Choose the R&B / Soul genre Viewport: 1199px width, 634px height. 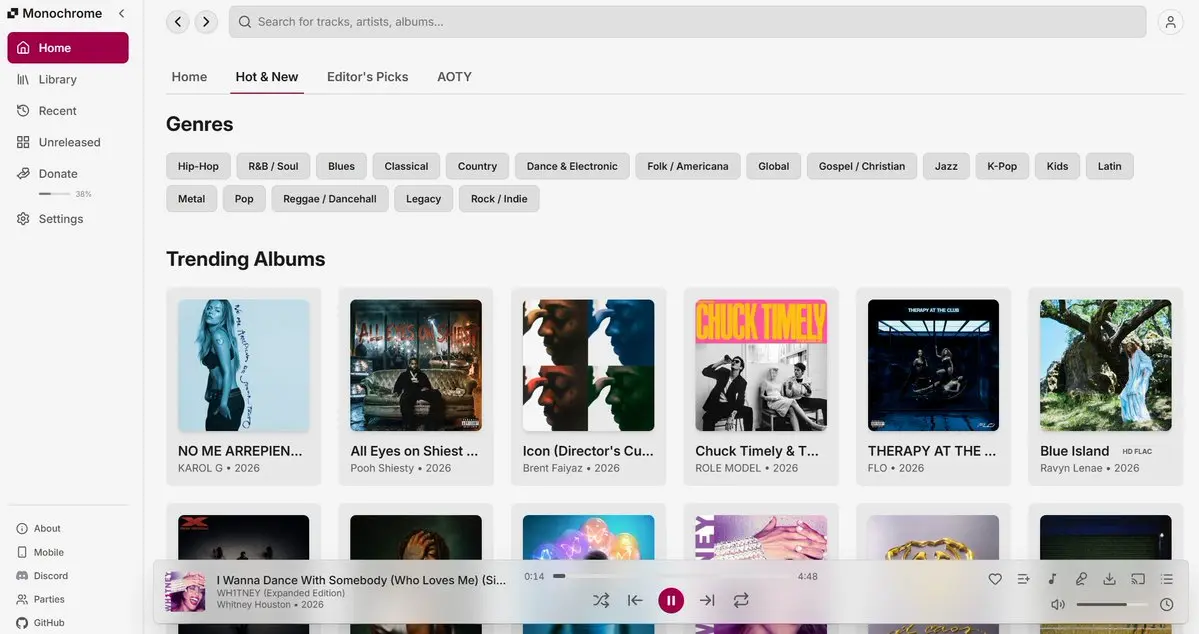pos(273,166)
